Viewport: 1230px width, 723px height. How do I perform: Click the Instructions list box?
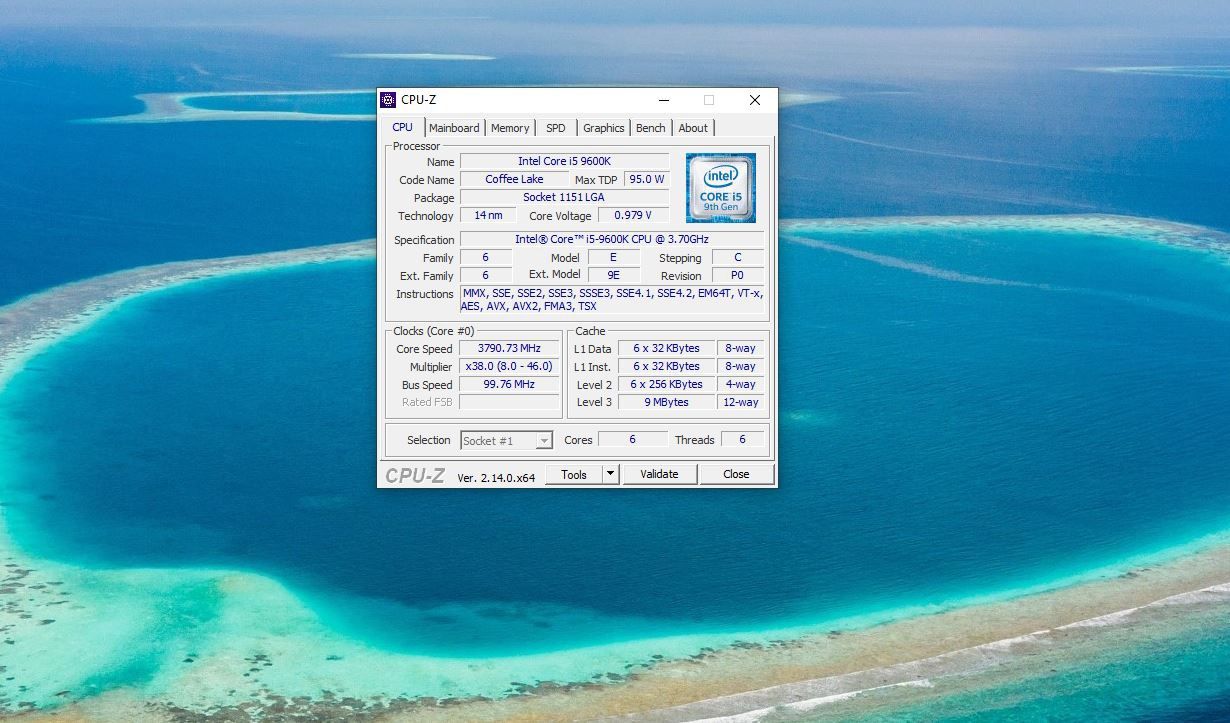point(612,300)
